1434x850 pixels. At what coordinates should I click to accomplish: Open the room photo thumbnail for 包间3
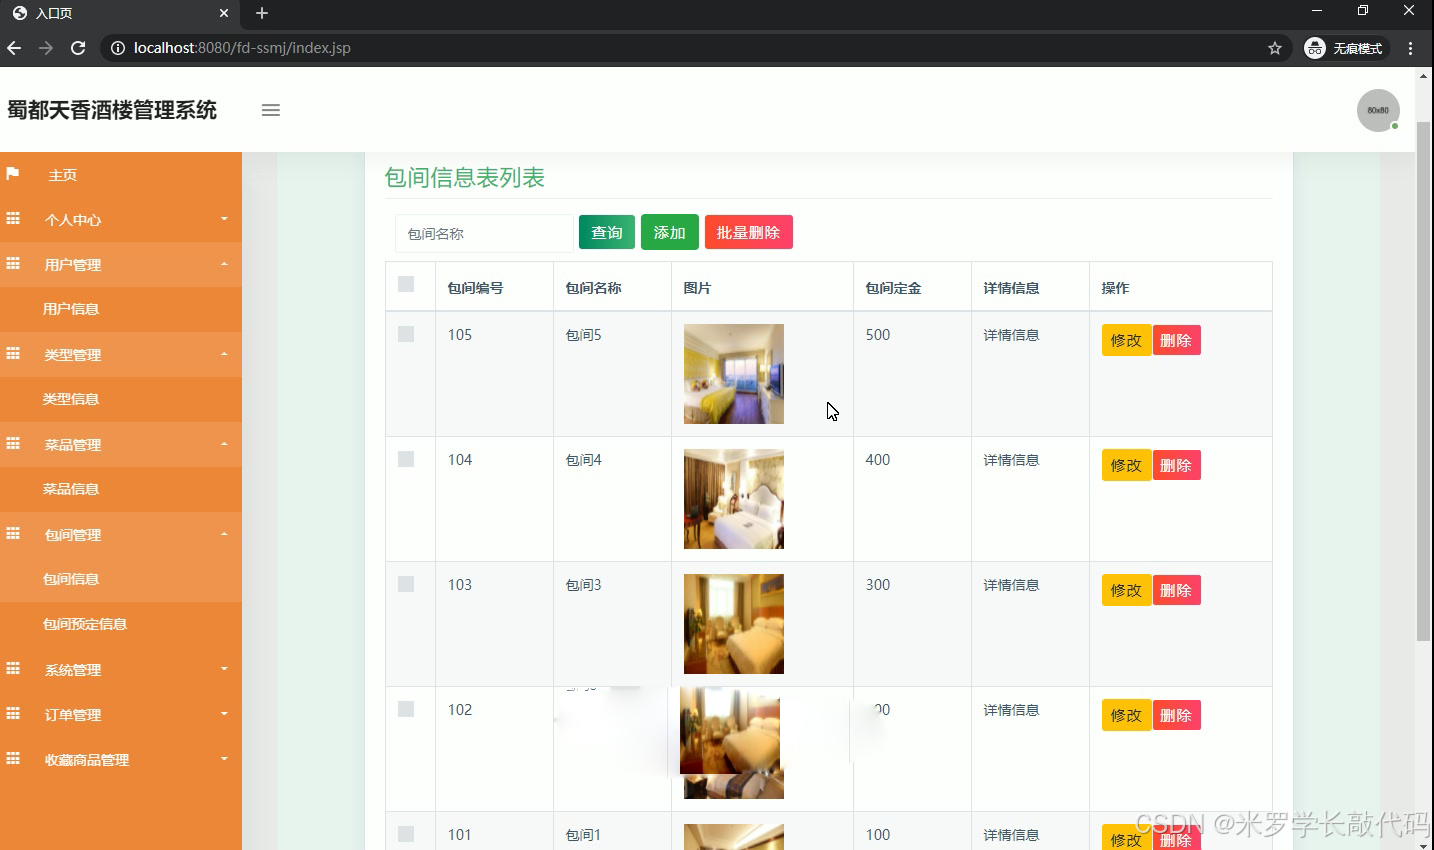click(x=734, y=624)
